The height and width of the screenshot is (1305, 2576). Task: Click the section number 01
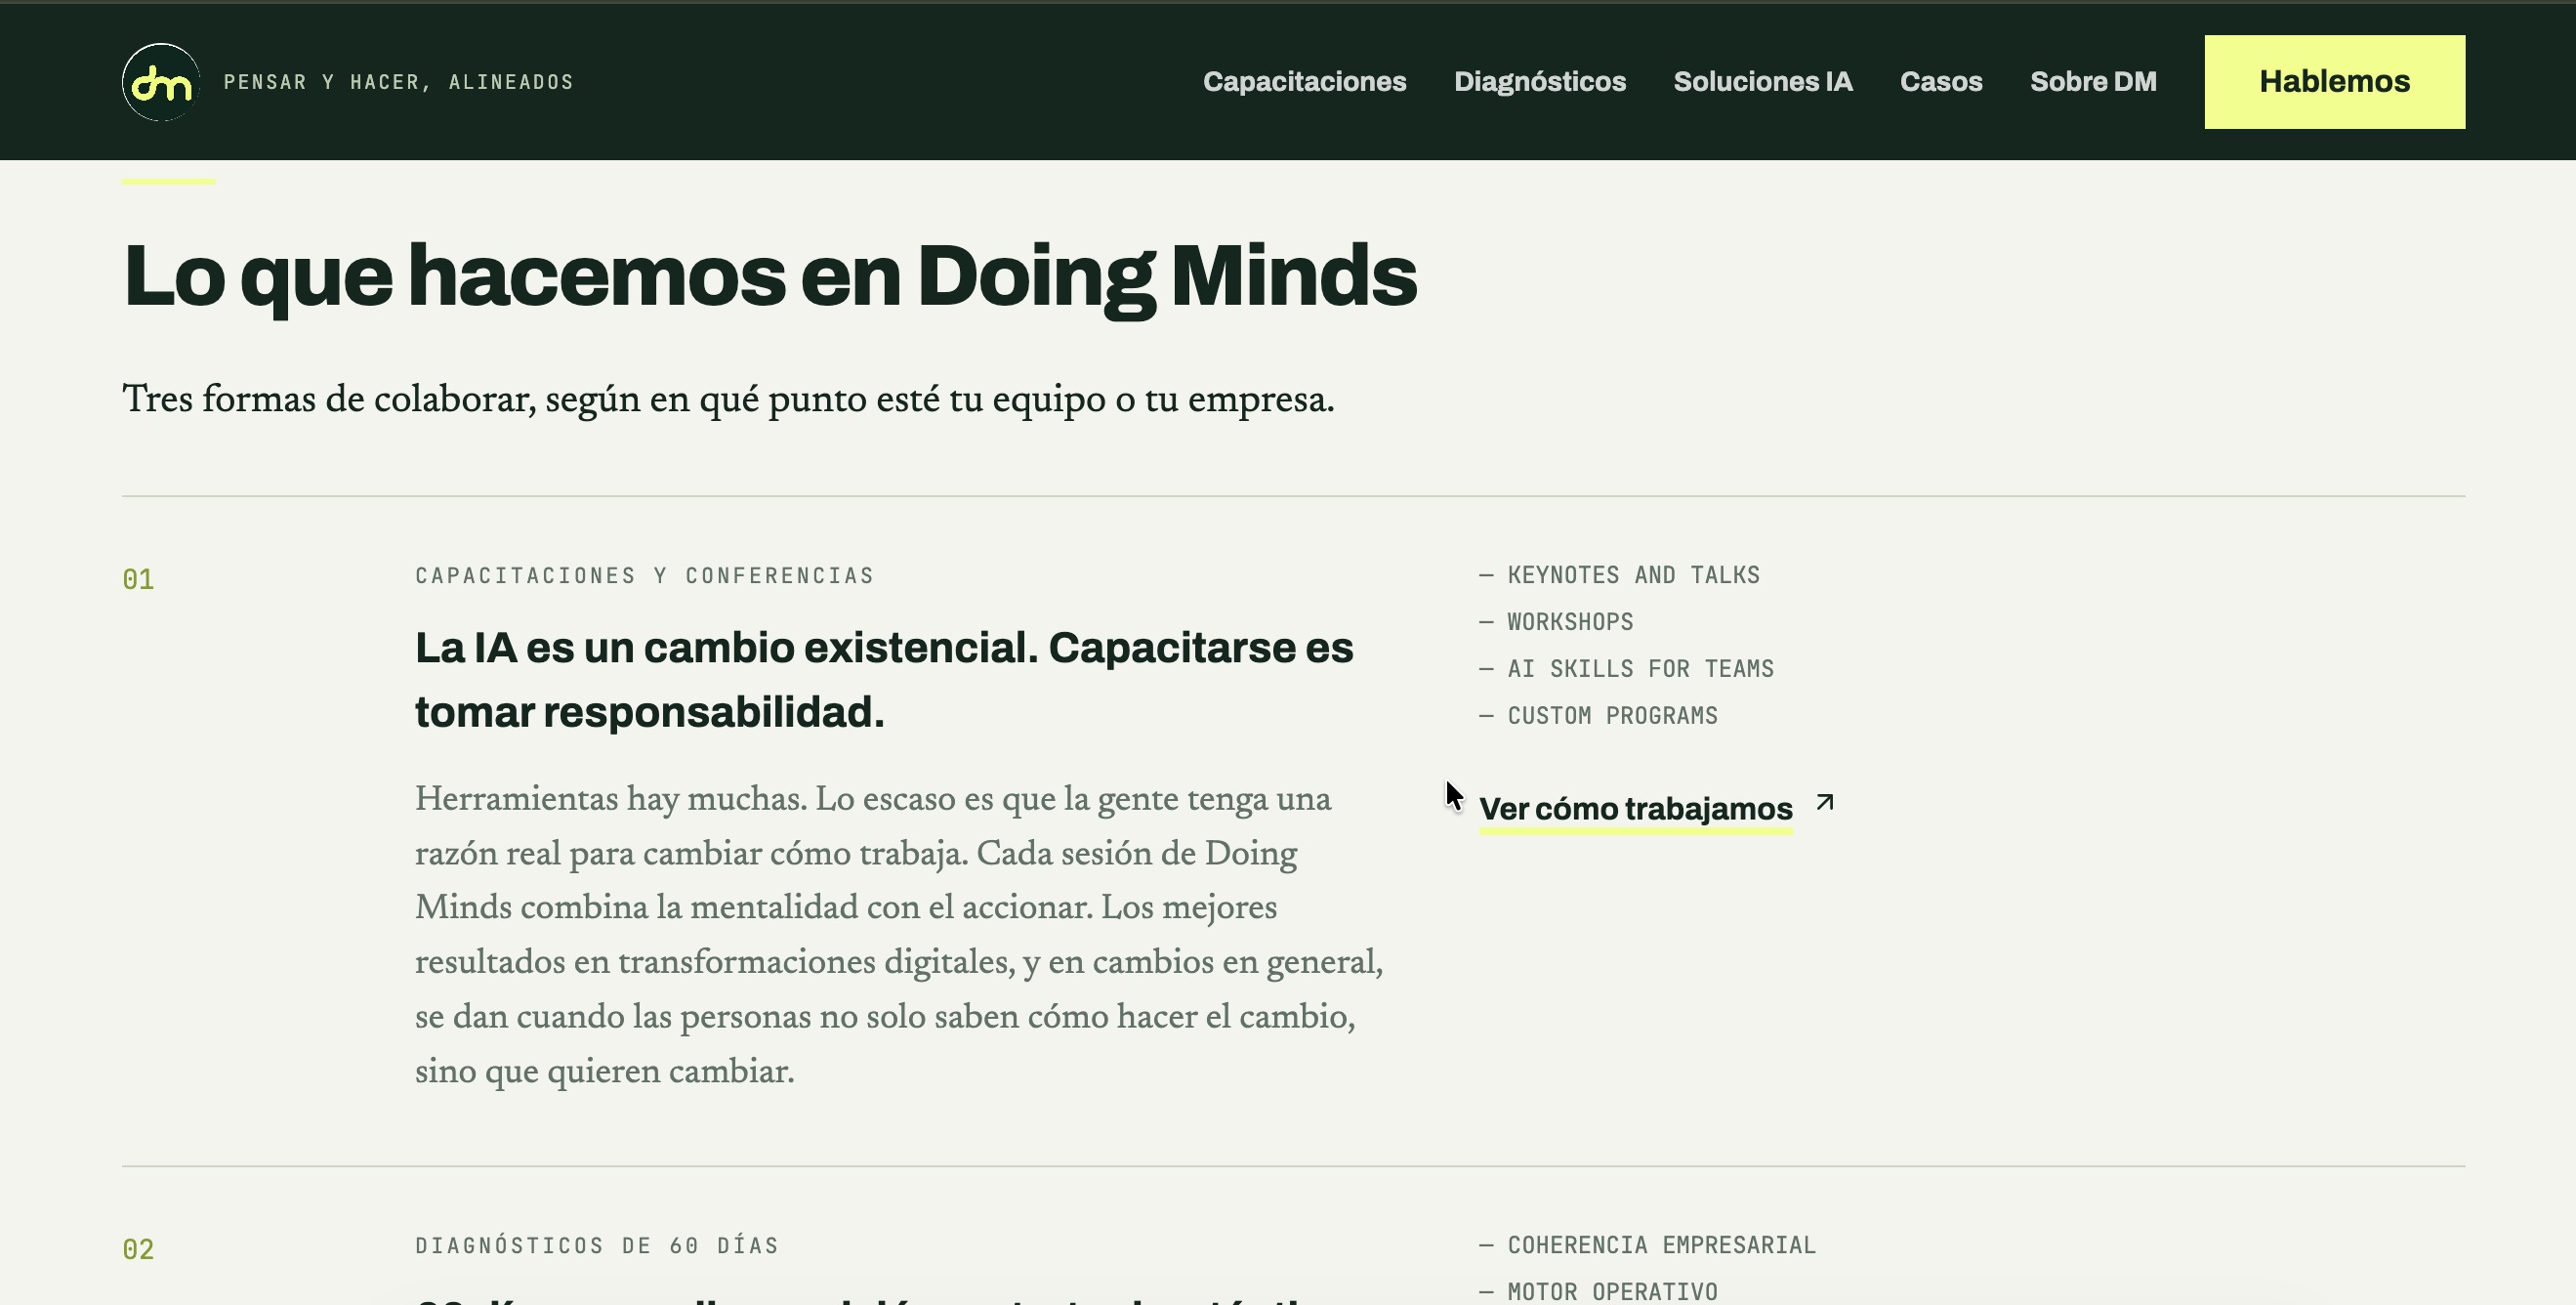(x=138, y=580)
